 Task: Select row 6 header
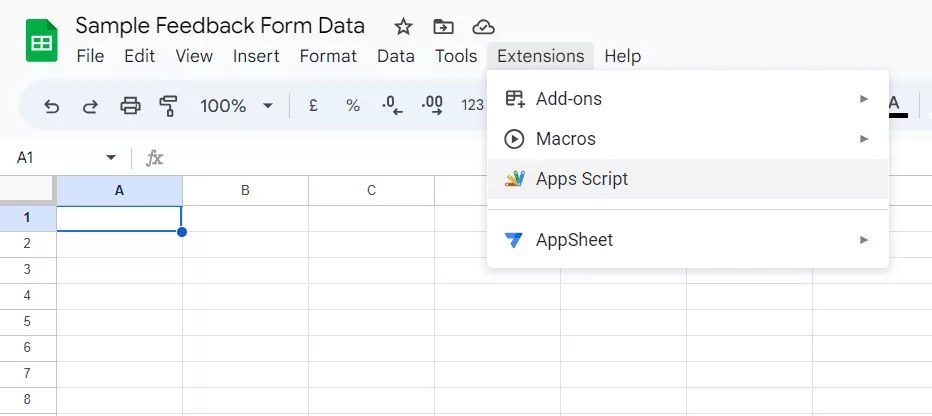click(x=28, y=348)
